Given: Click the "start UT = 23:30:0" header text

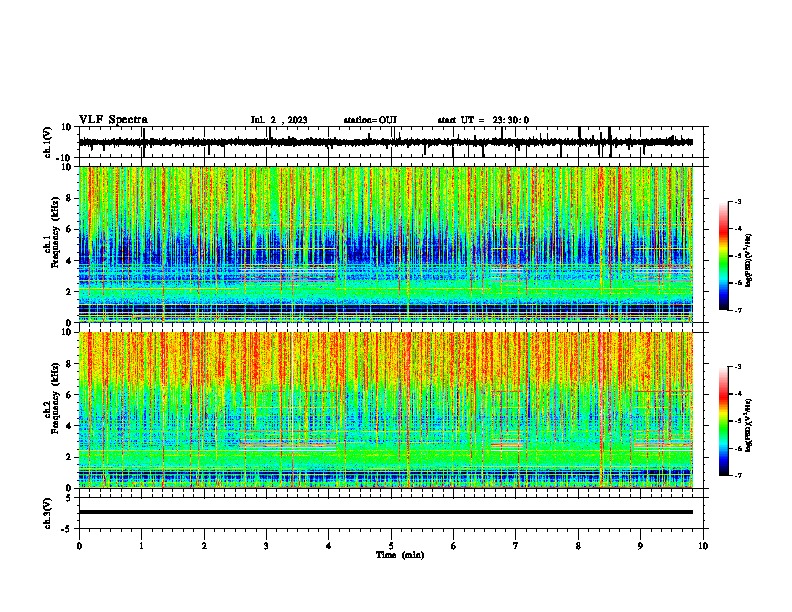Looking at the screenshot, I should (483, 120).
